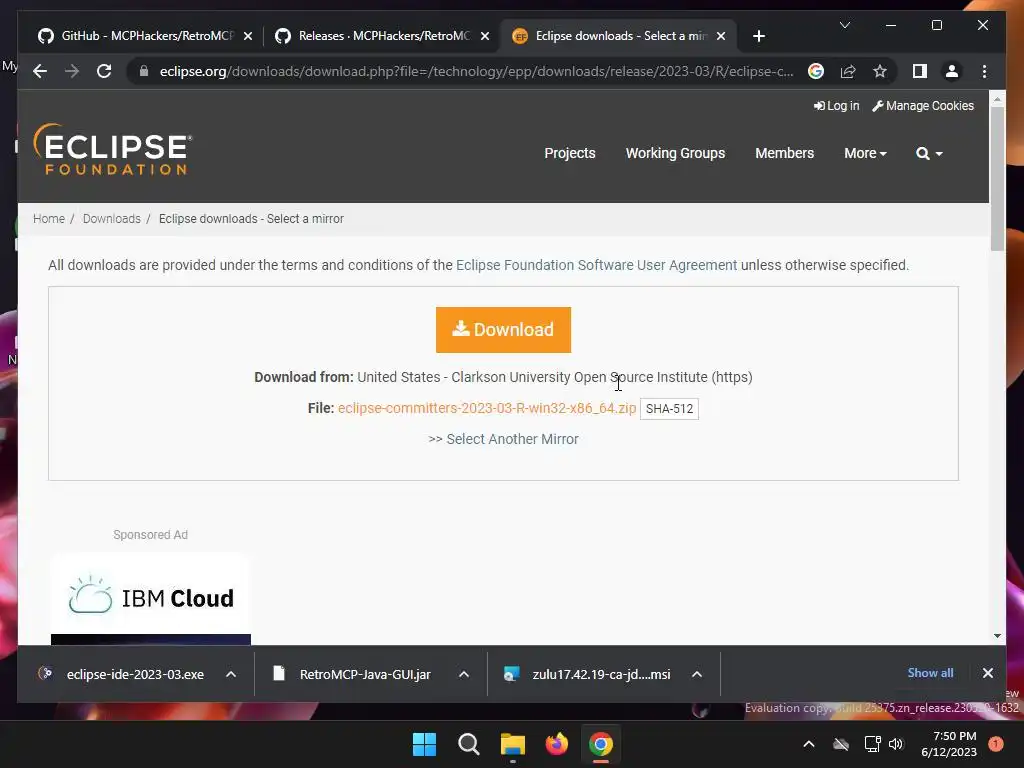Open Eclipse Foundation Software User Agreement link

tap(596, 265)
